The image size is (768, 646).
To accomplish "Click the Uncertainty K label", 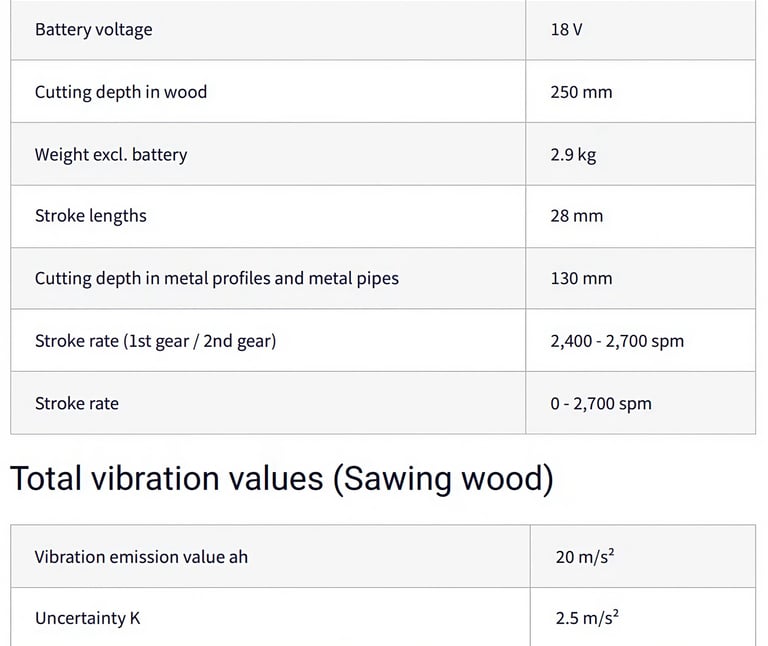I will pos(88,618).
